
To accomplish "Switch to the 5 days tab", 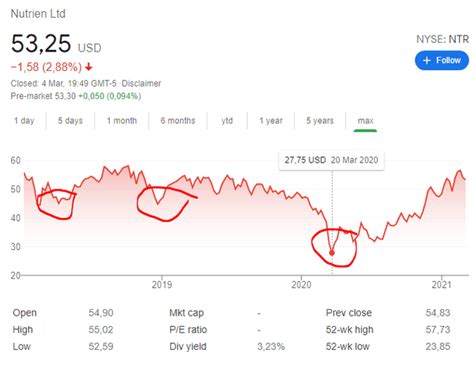I will [70, 121].
